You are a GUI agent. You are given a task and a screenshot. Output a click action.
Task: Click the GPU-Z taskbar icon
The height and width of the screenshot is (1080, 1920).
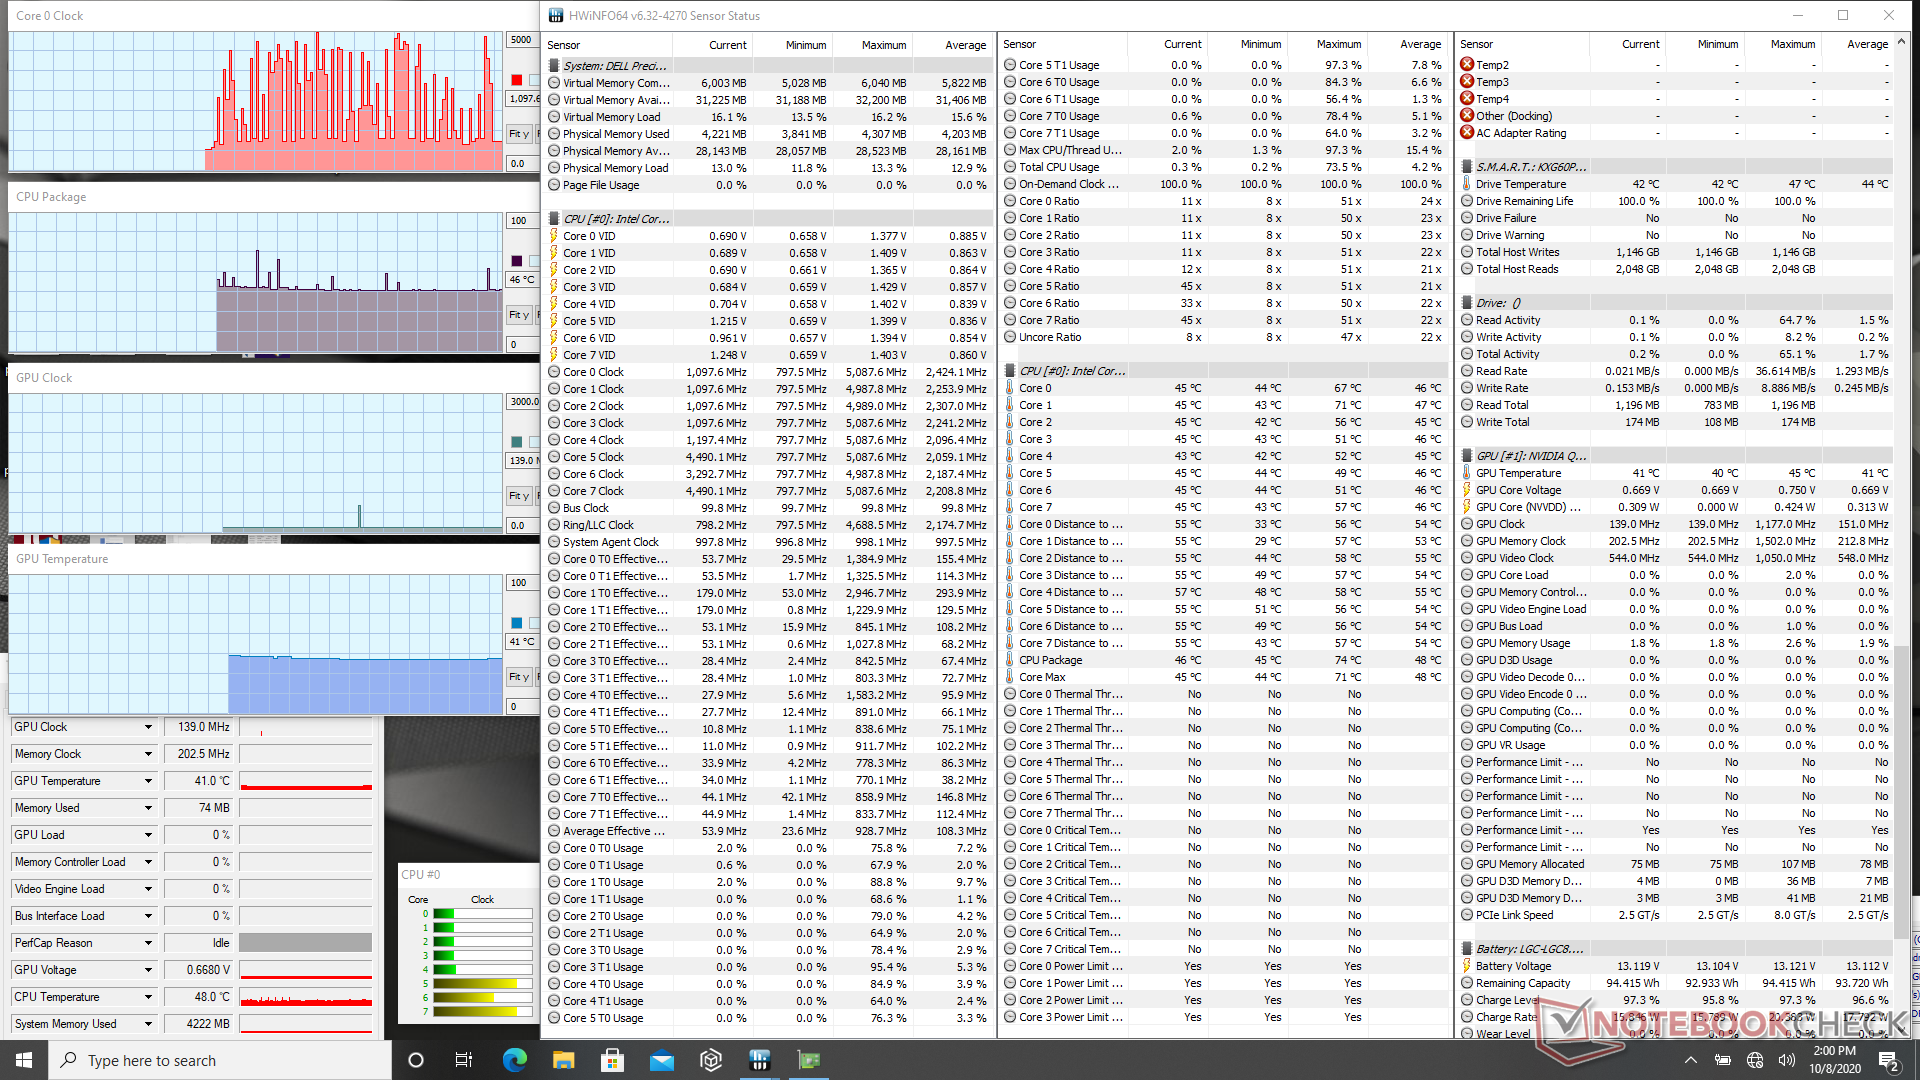809,1060
